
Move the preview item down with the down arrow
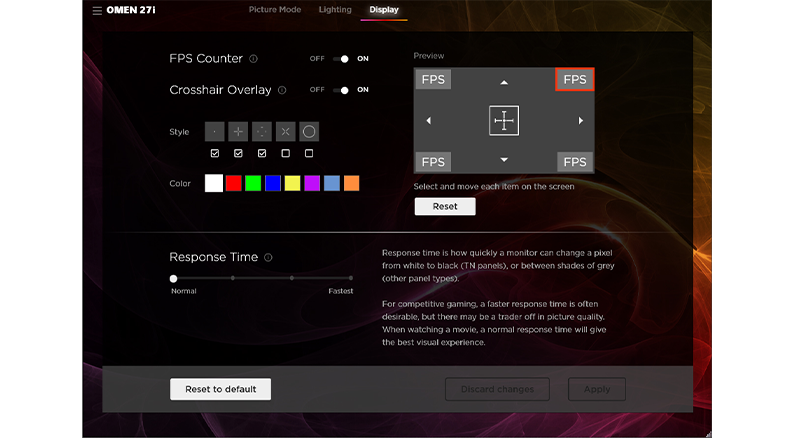pos(504,160)
